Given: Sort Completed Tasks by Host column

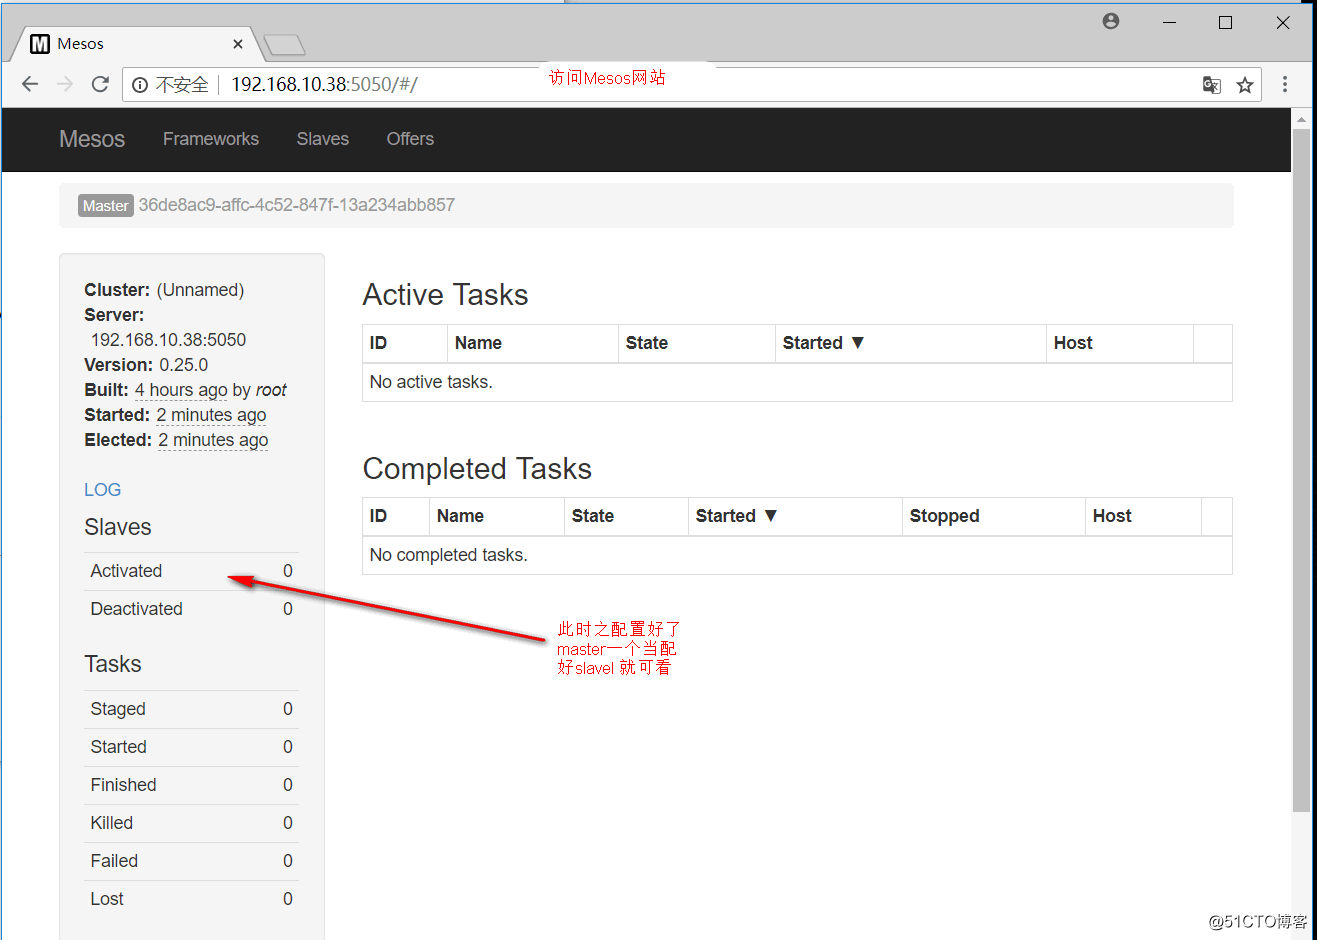Looking at the screenshot, I should click(x=1143, y=516).
